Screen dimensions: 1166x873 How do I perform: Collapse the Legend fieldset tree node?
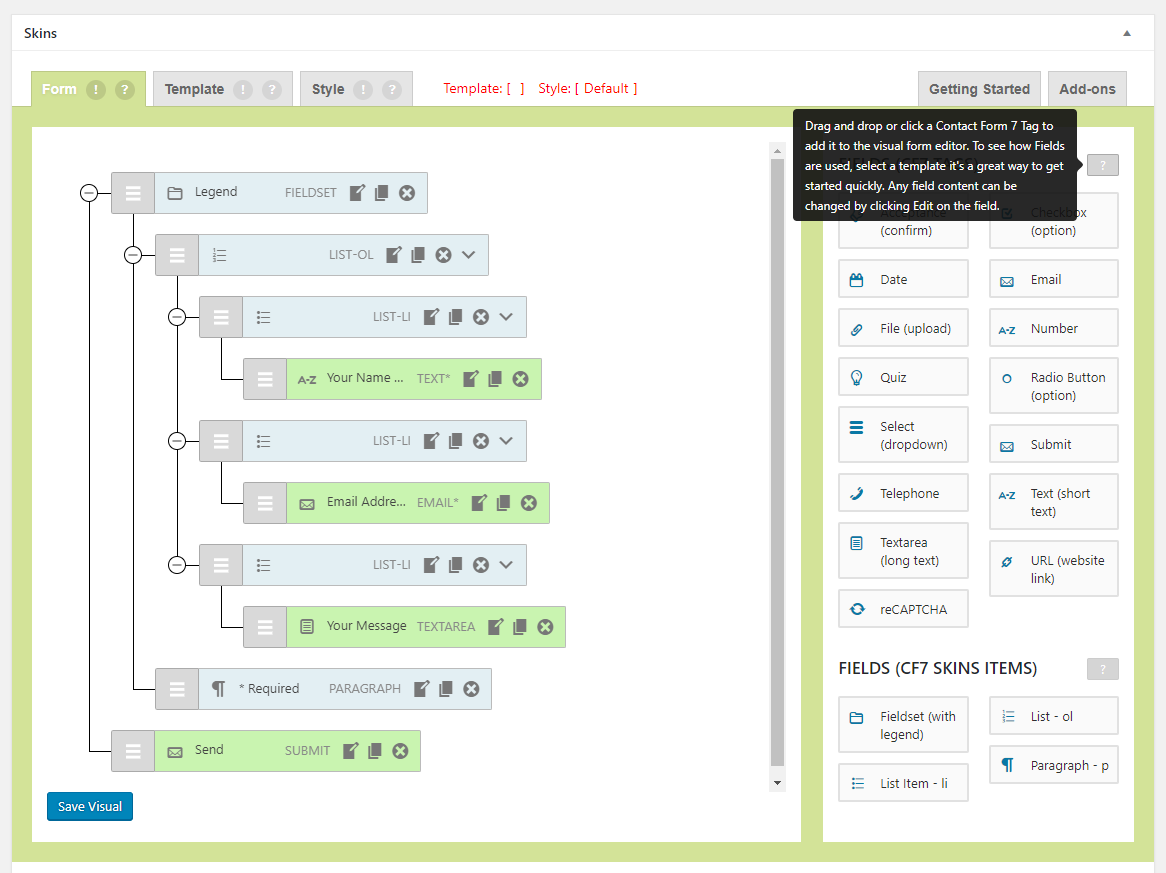tap(89, 193)
